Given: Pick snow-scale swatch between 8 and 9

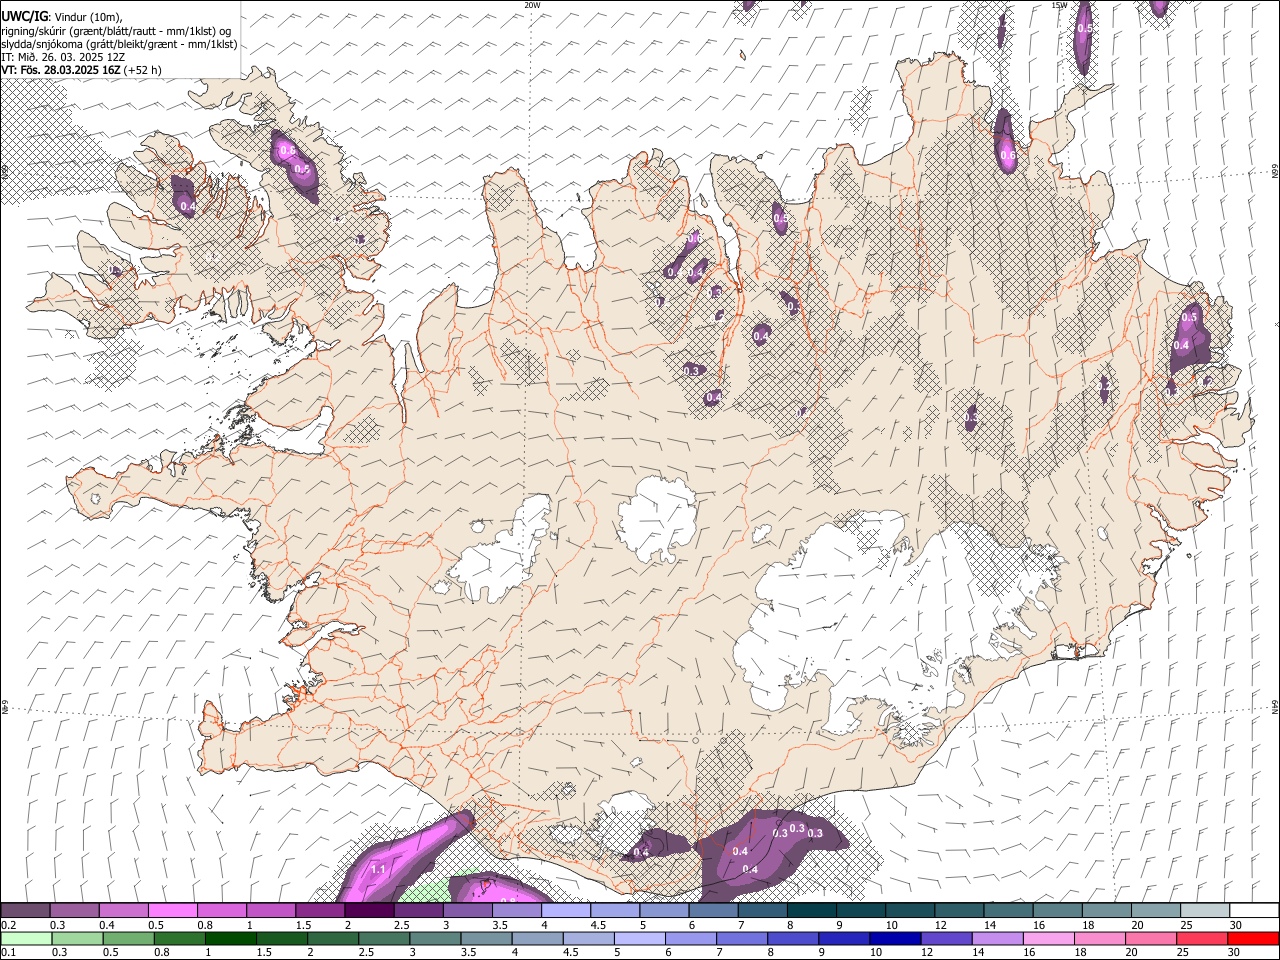Looking at the screenshot, I should click(x=812, y=910).
